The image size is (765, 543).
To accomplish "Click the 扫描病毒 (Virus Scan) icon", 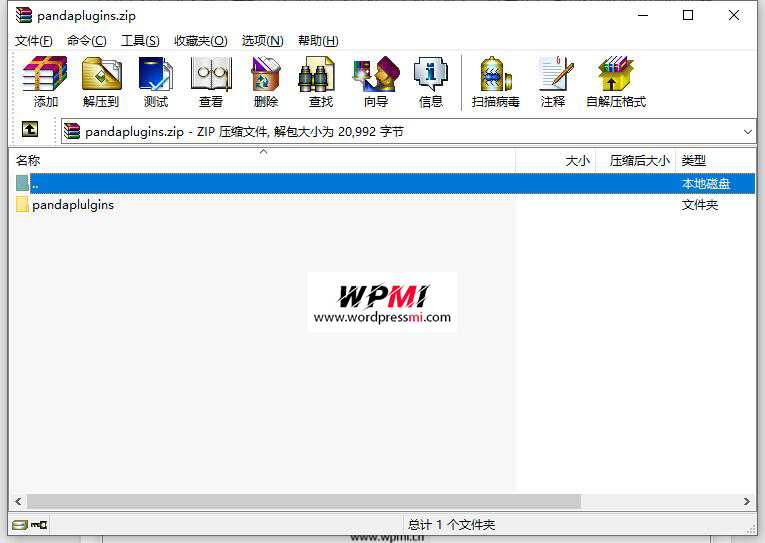I will (x=496, y=82).
